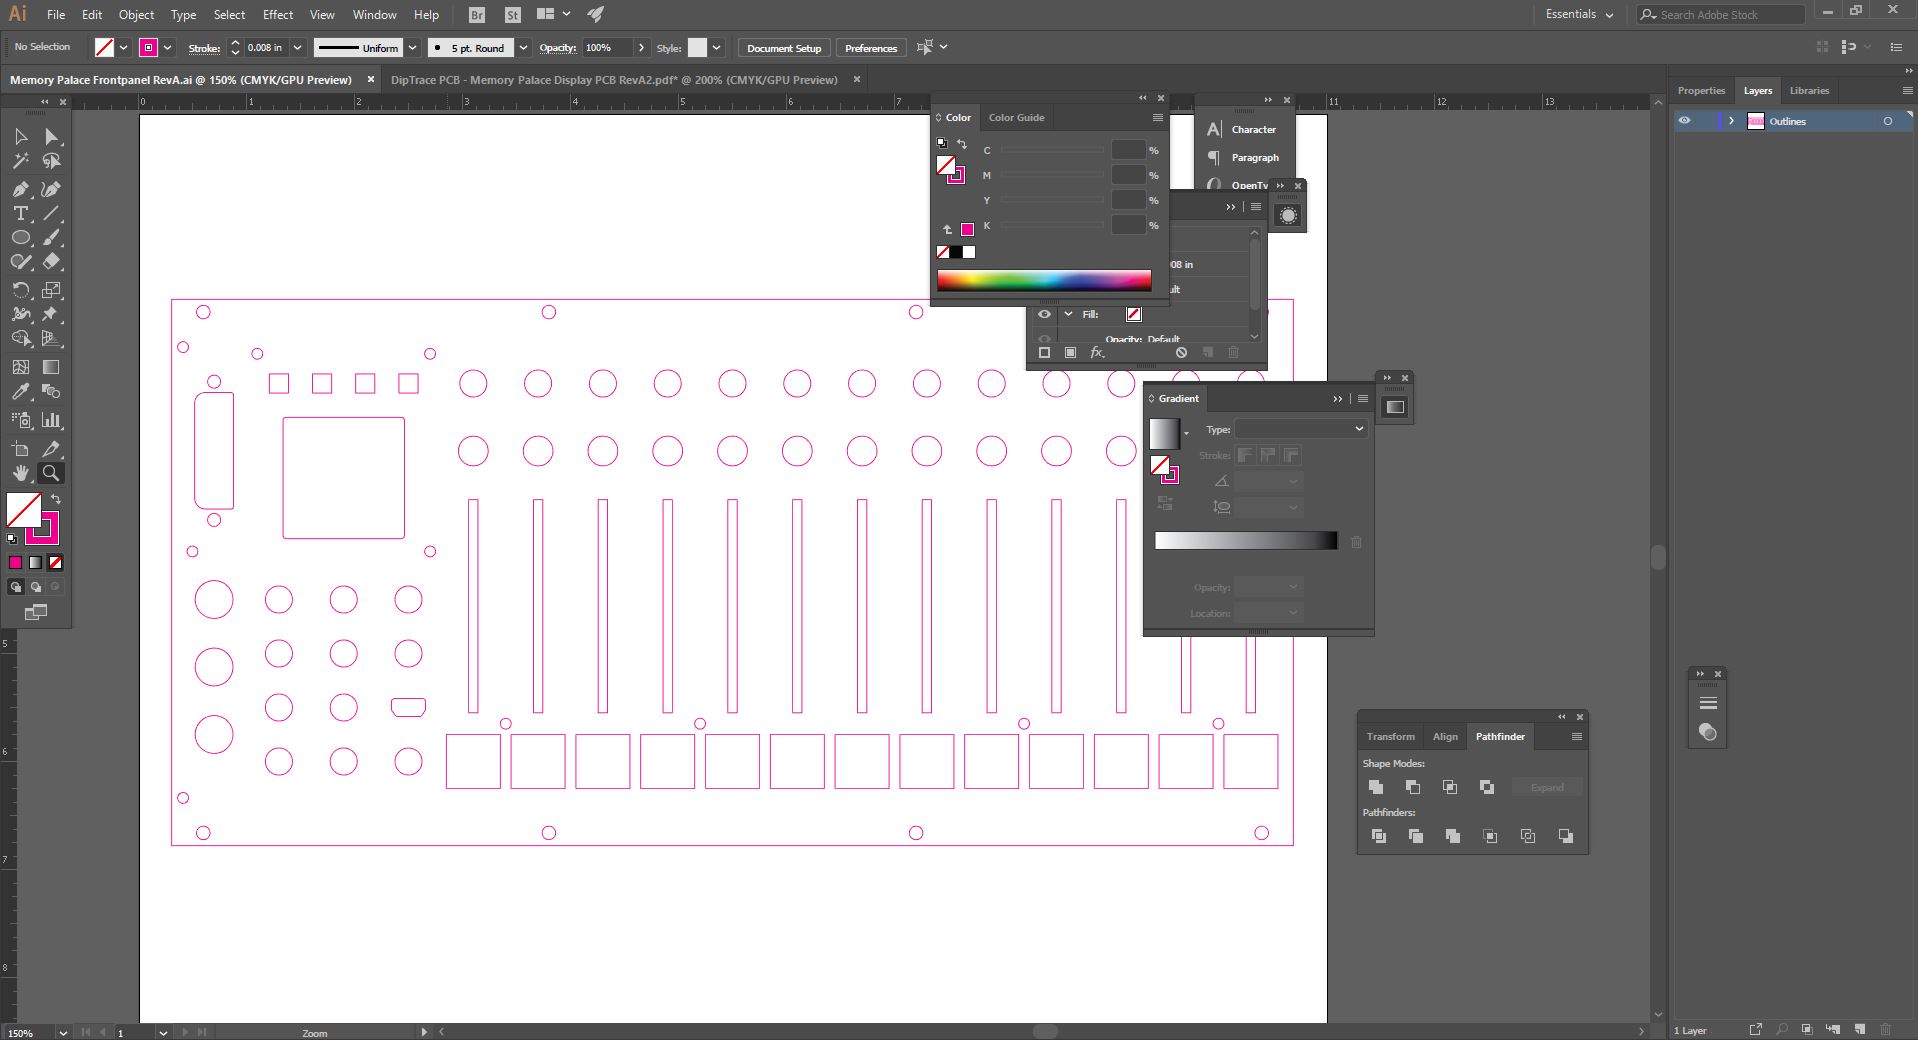
Task: Select the Perspective Grid tool
Action: (51, 339)
